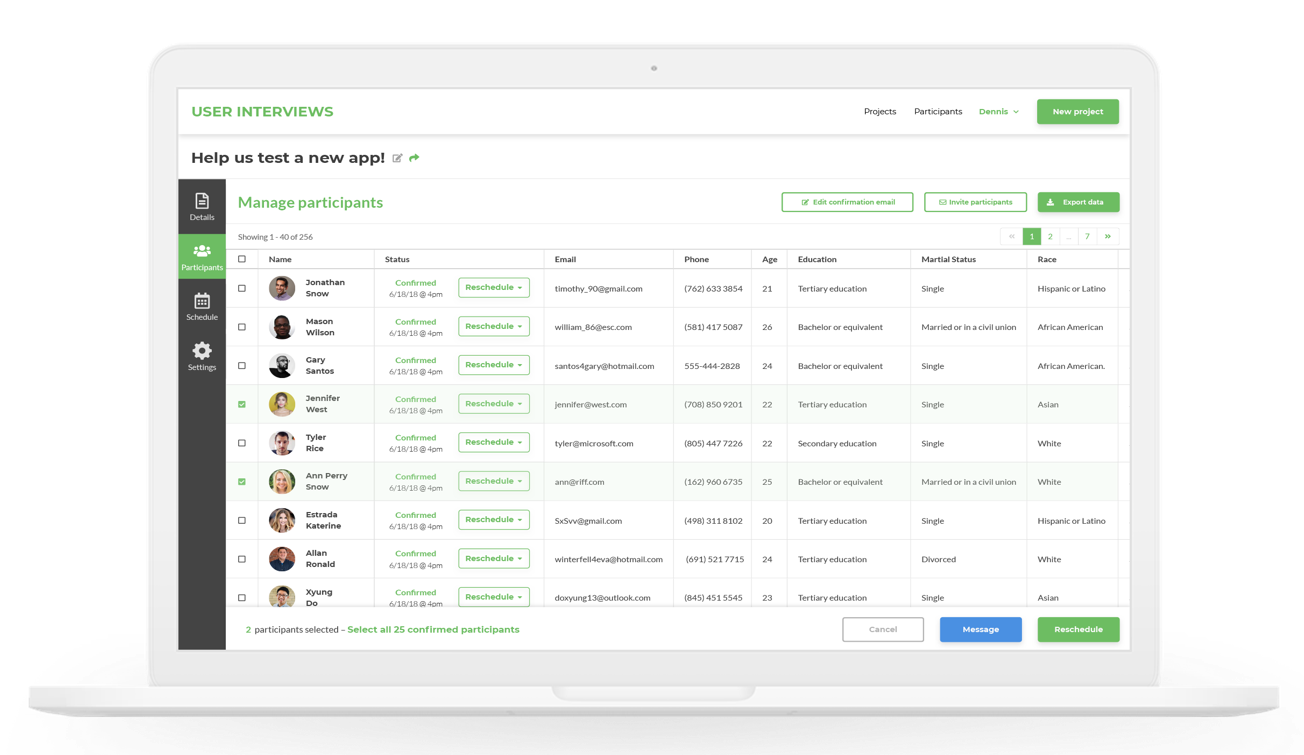
Task: Open the Dennis account dropdown
Action: pyautogui.click(x=999, y=111)
